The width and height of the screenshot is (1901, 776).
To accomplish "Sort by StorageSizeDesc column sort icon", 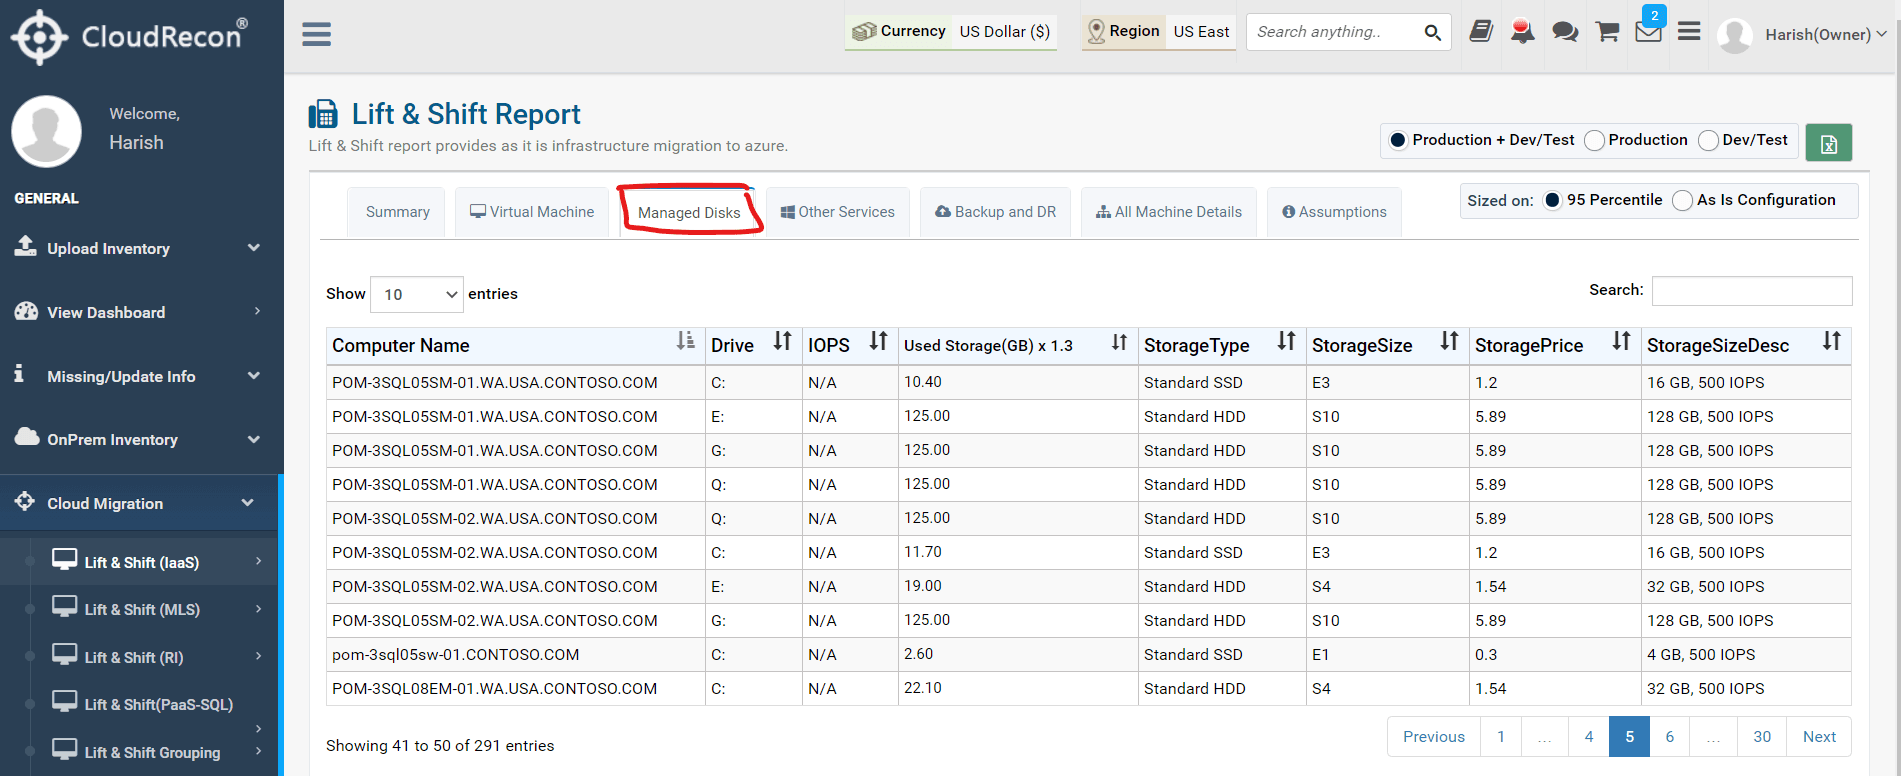I will [1831, 342].
